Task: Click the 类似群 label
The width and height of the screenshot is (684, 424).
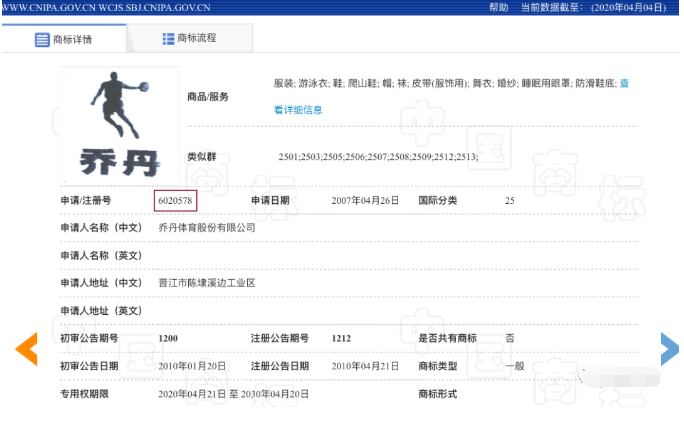Action: coord(202,157)
